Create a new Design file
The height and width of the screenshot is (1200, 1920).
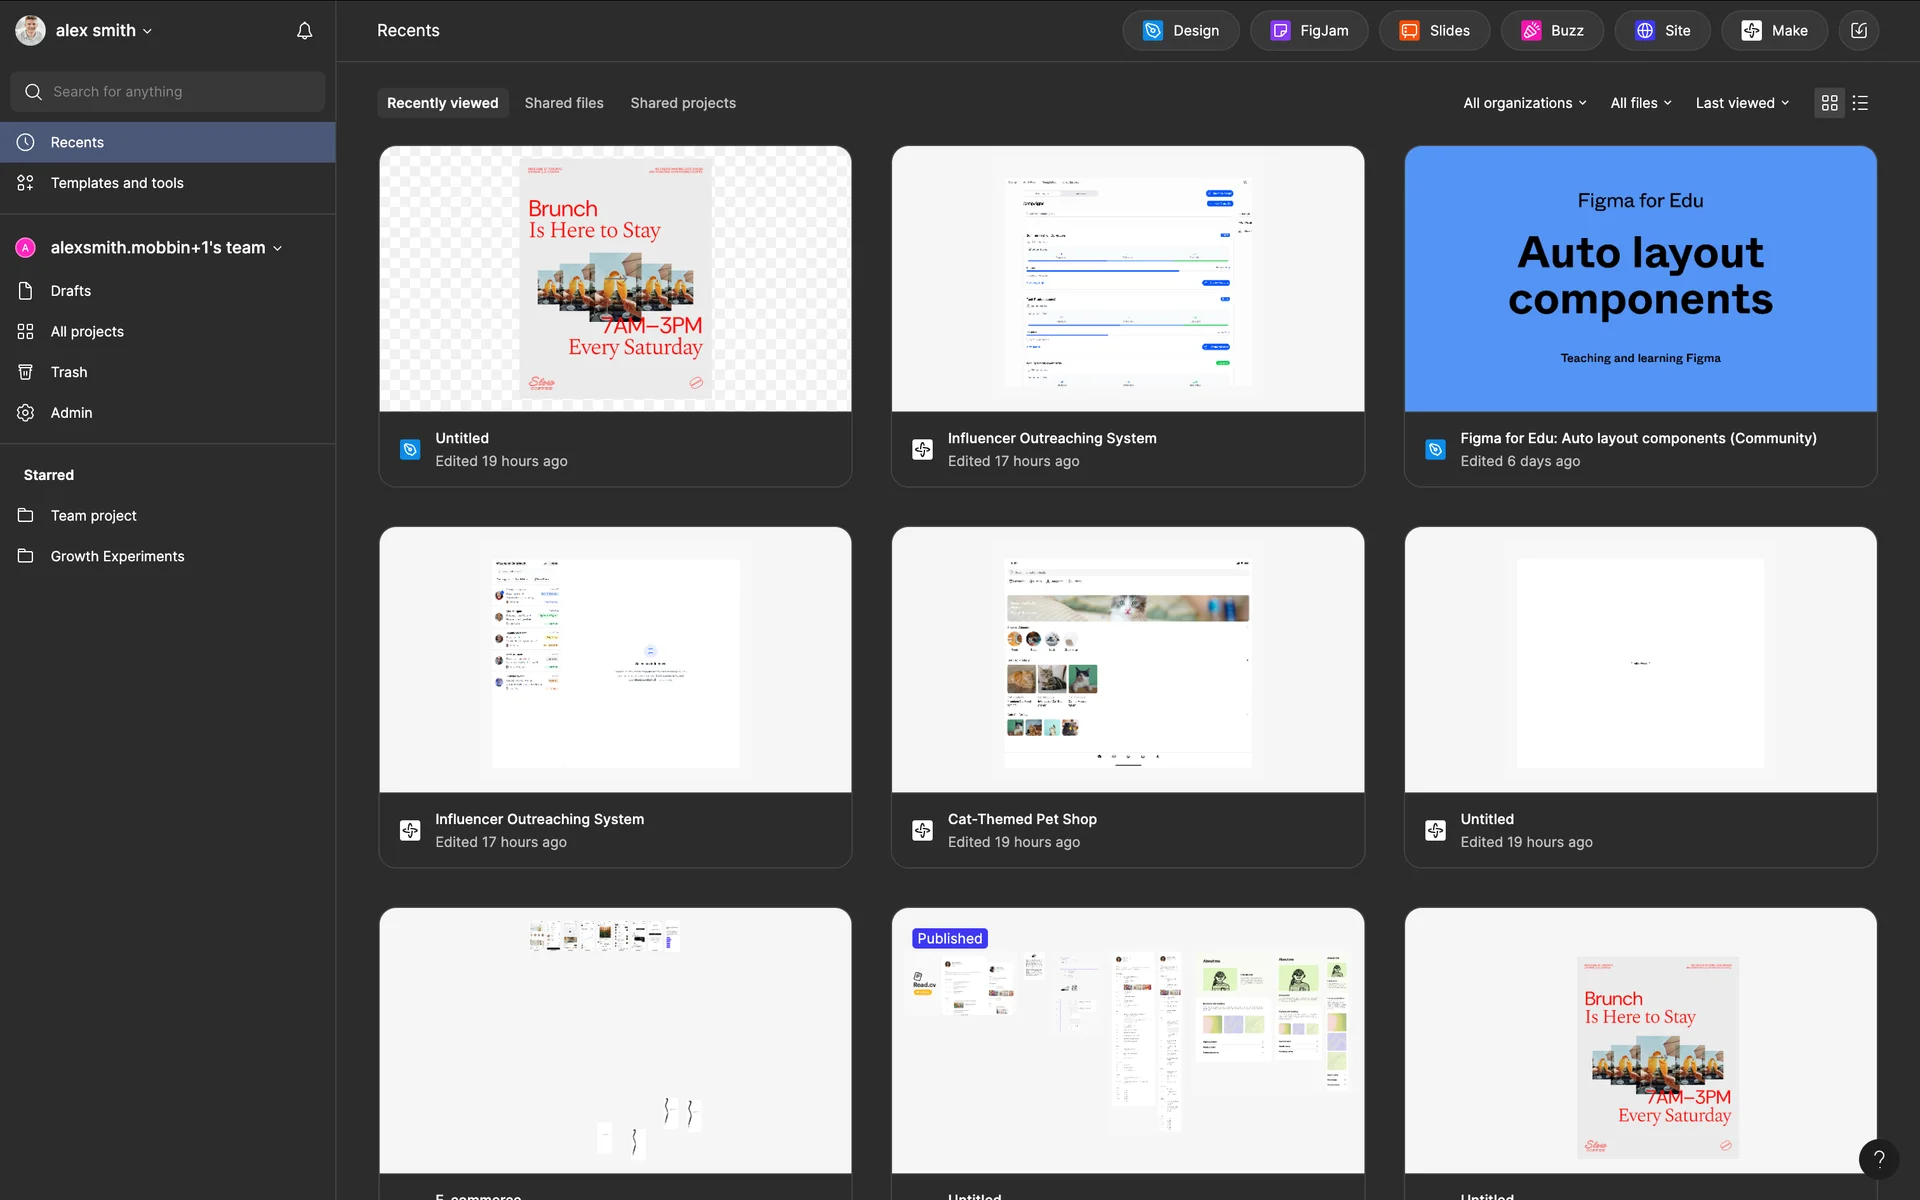coord(1181,31)
